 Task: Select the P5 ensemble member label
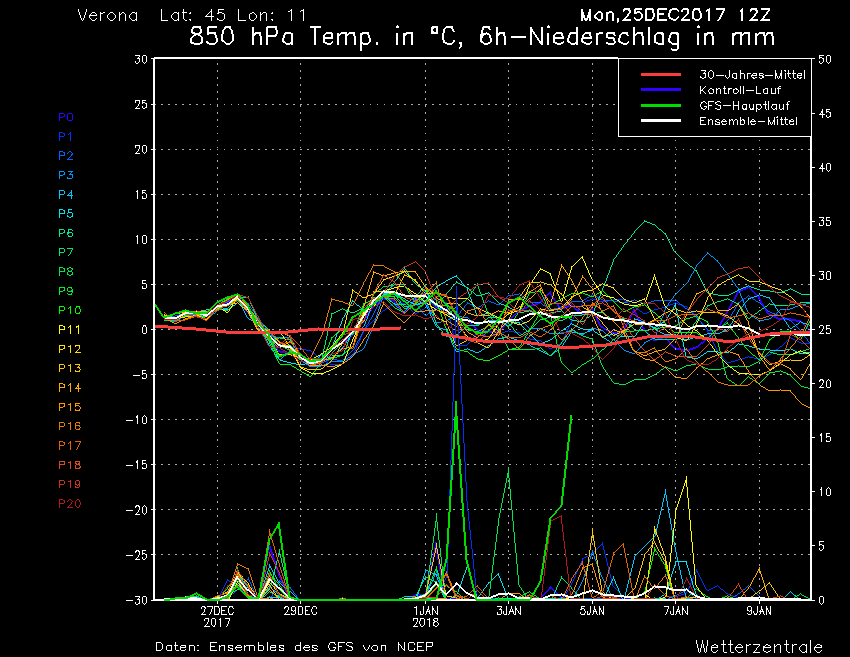65,214
